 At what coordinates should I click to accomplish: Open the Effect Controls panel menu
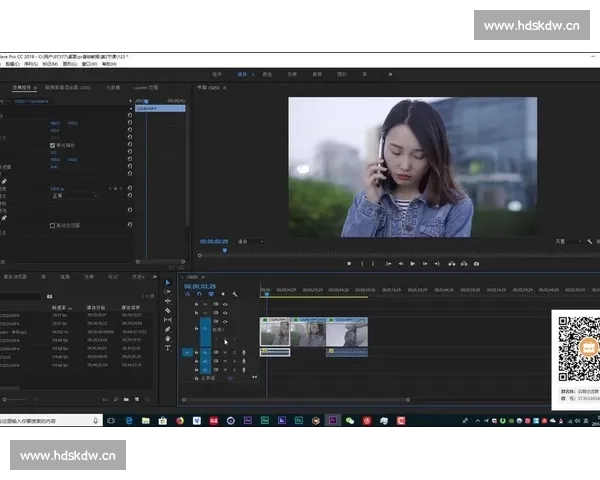coord(35,88)
